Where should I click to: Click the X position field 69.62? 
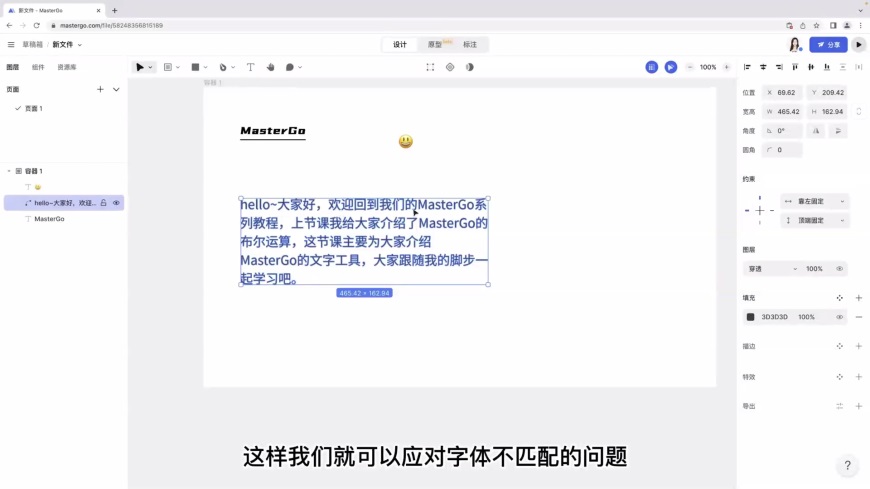[x=782, y=93]
